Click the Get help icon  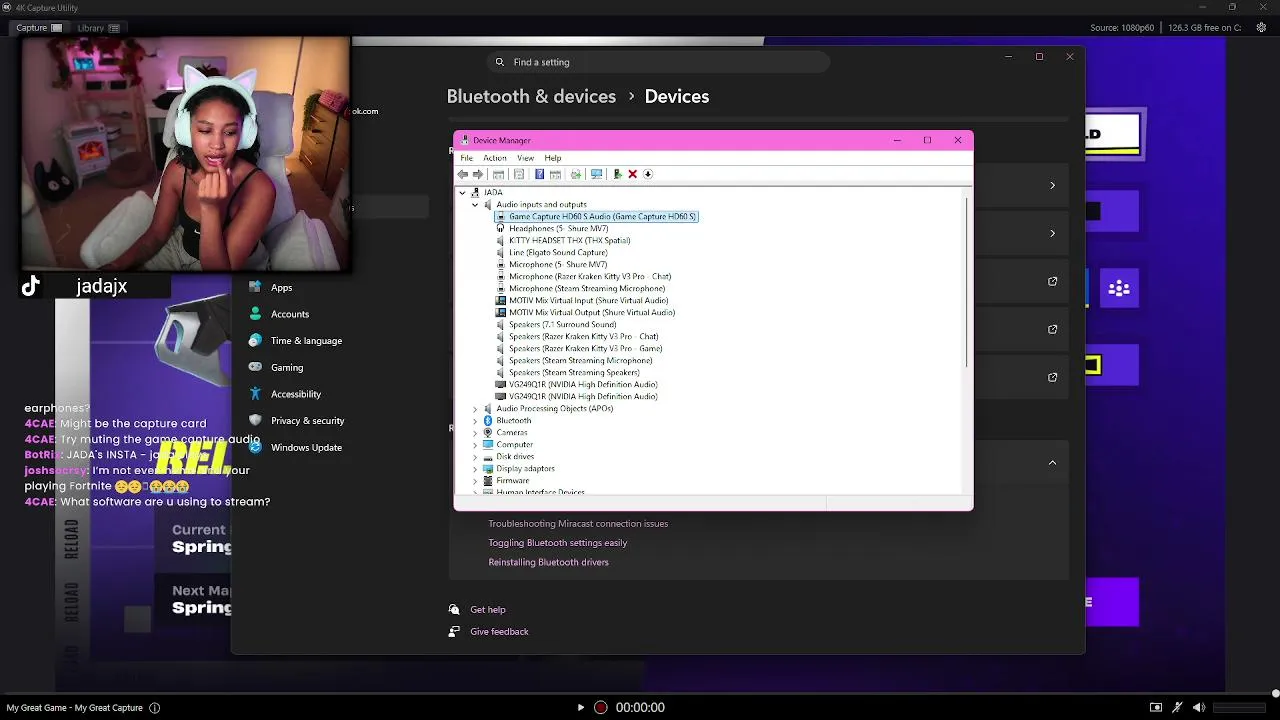click(454, 609)
